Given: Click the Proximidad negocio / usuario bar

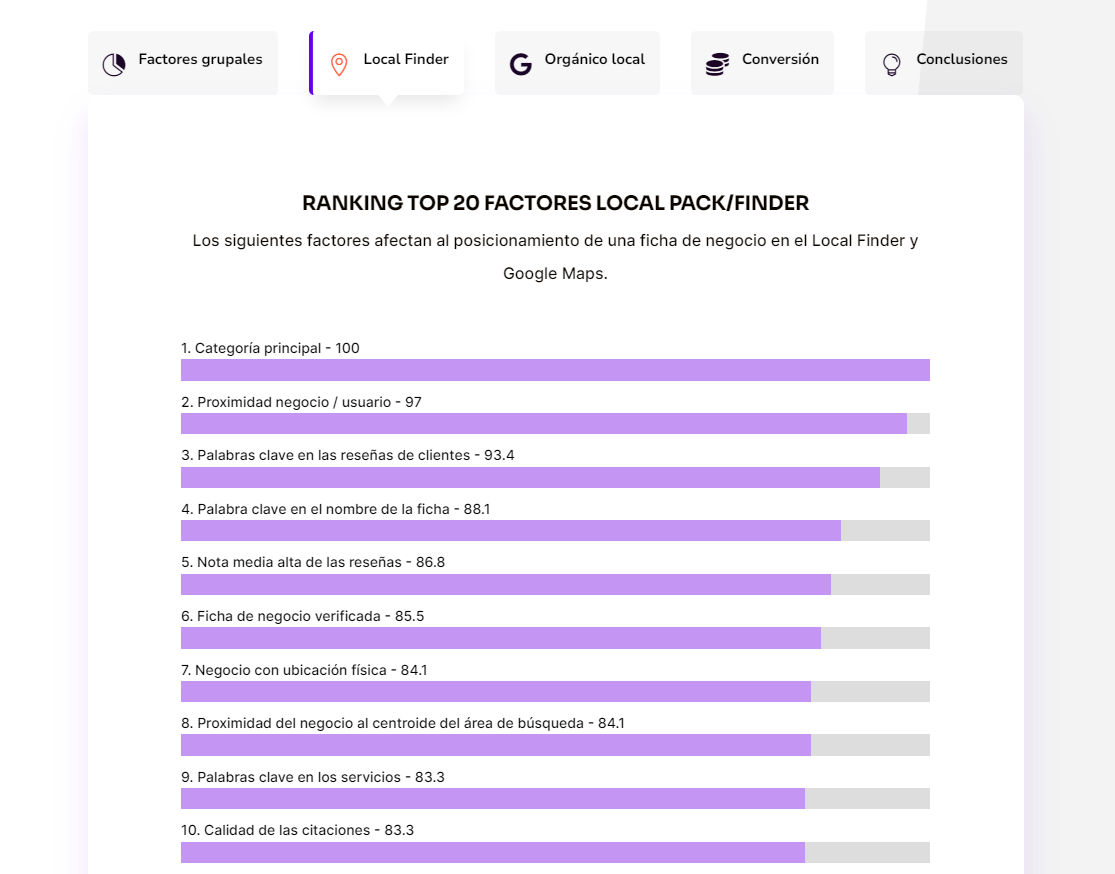Looking at the screenshot, I should (543, 424).
